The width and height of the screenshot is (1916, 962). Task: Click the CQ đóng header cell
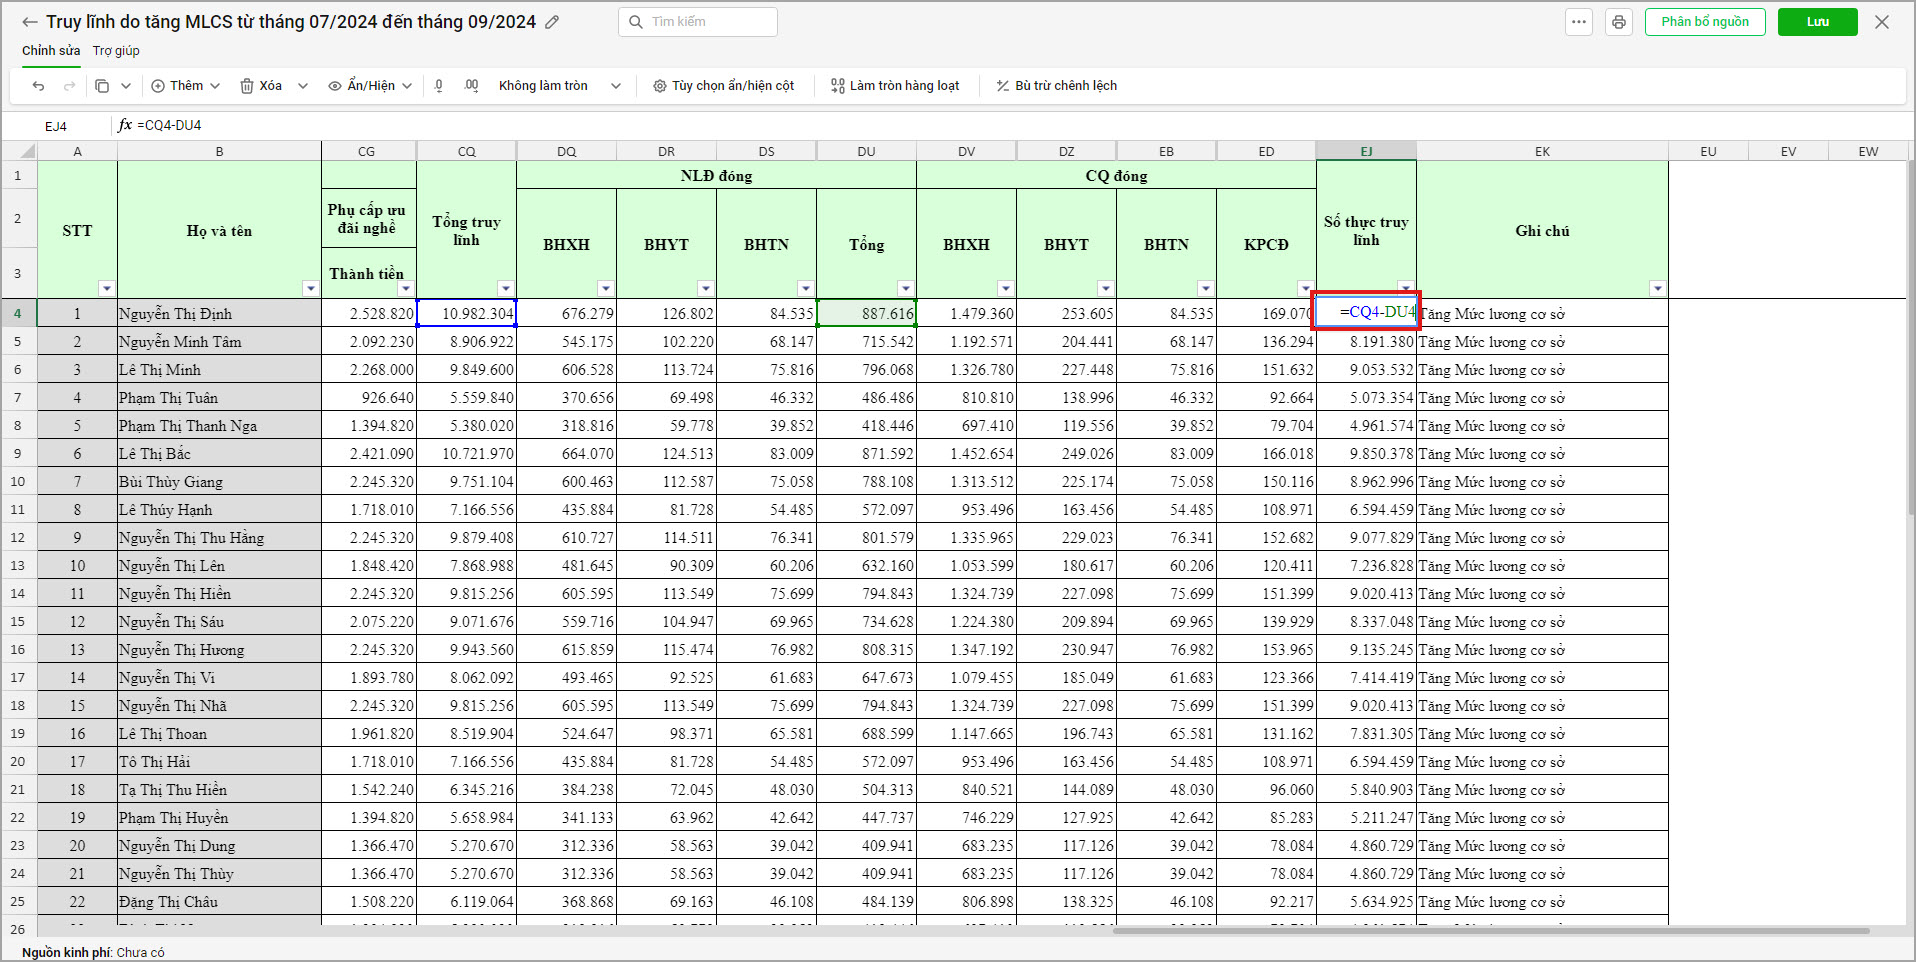pos(1117,176)
